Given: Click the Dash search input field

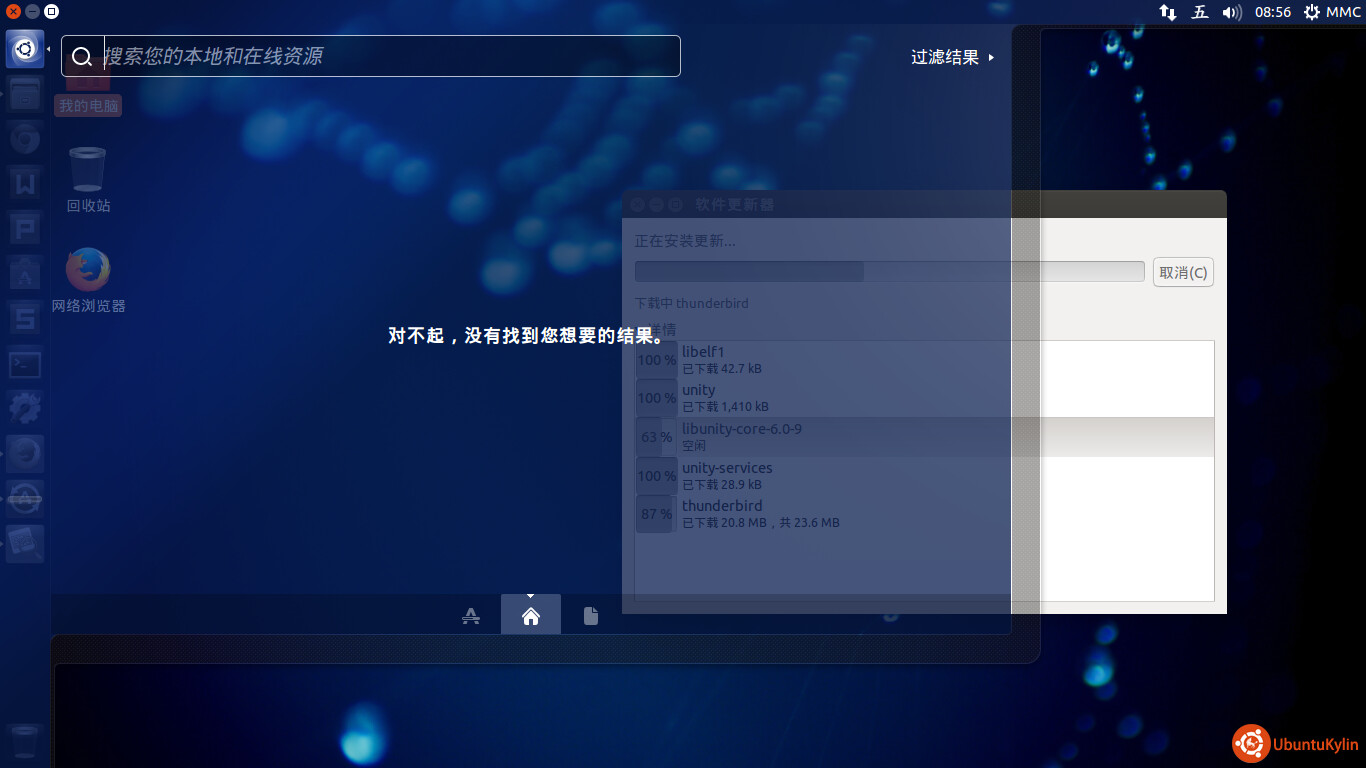Looking at the screenshot, I should click(390, 57).
